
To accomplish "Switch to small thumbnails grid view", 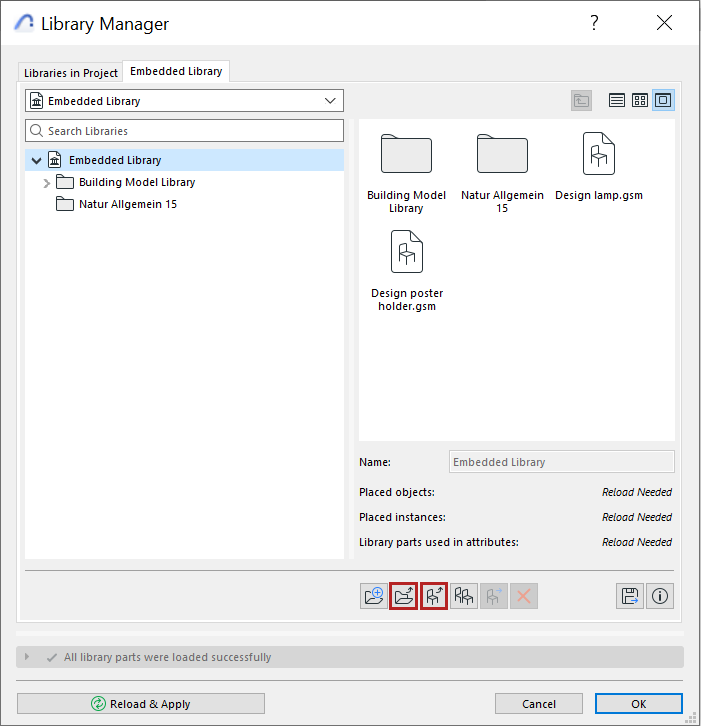I will tap(640, 100).
